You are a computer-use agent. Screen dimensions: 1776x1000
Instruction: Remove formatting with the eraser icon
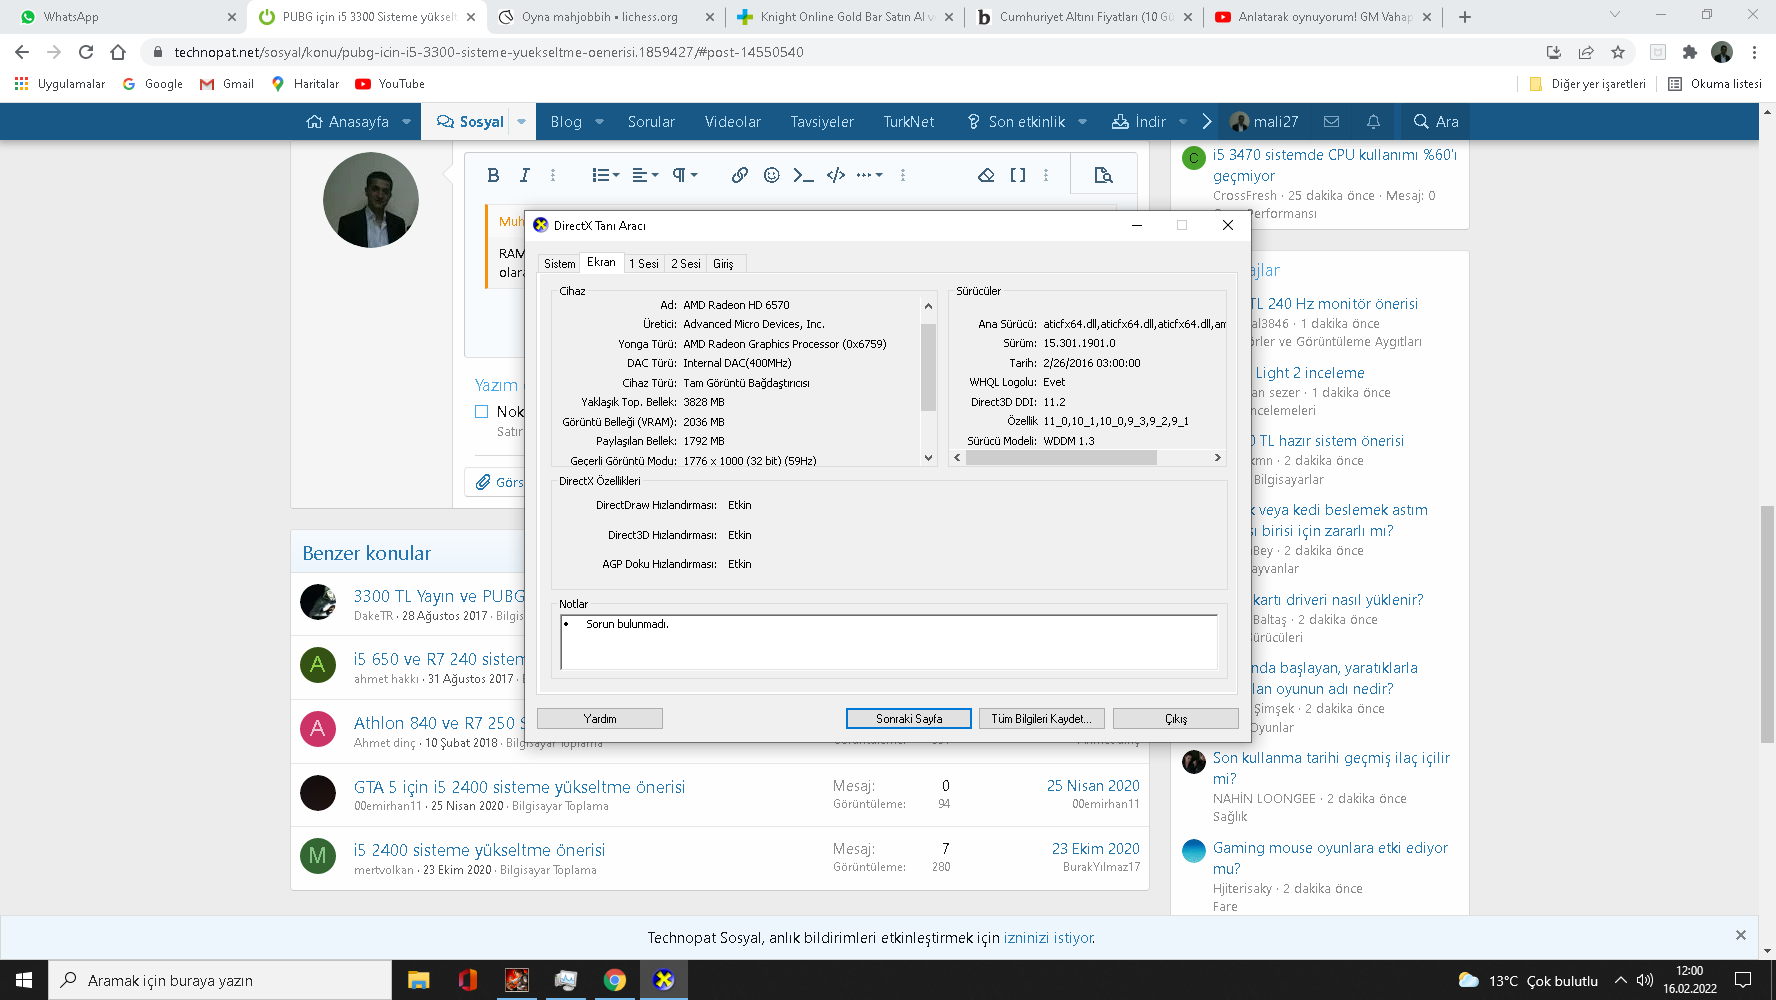click(986, 175)
